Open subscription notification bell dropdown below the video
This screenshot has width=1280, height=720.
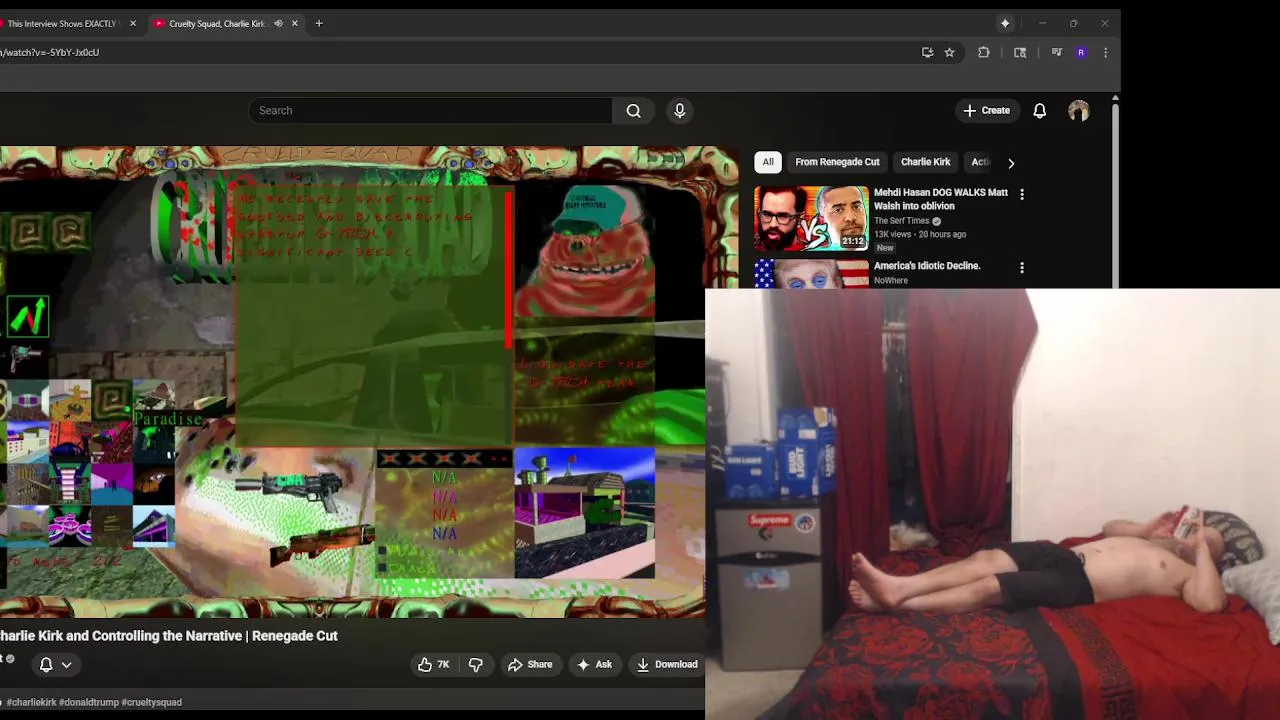[55, 664]
